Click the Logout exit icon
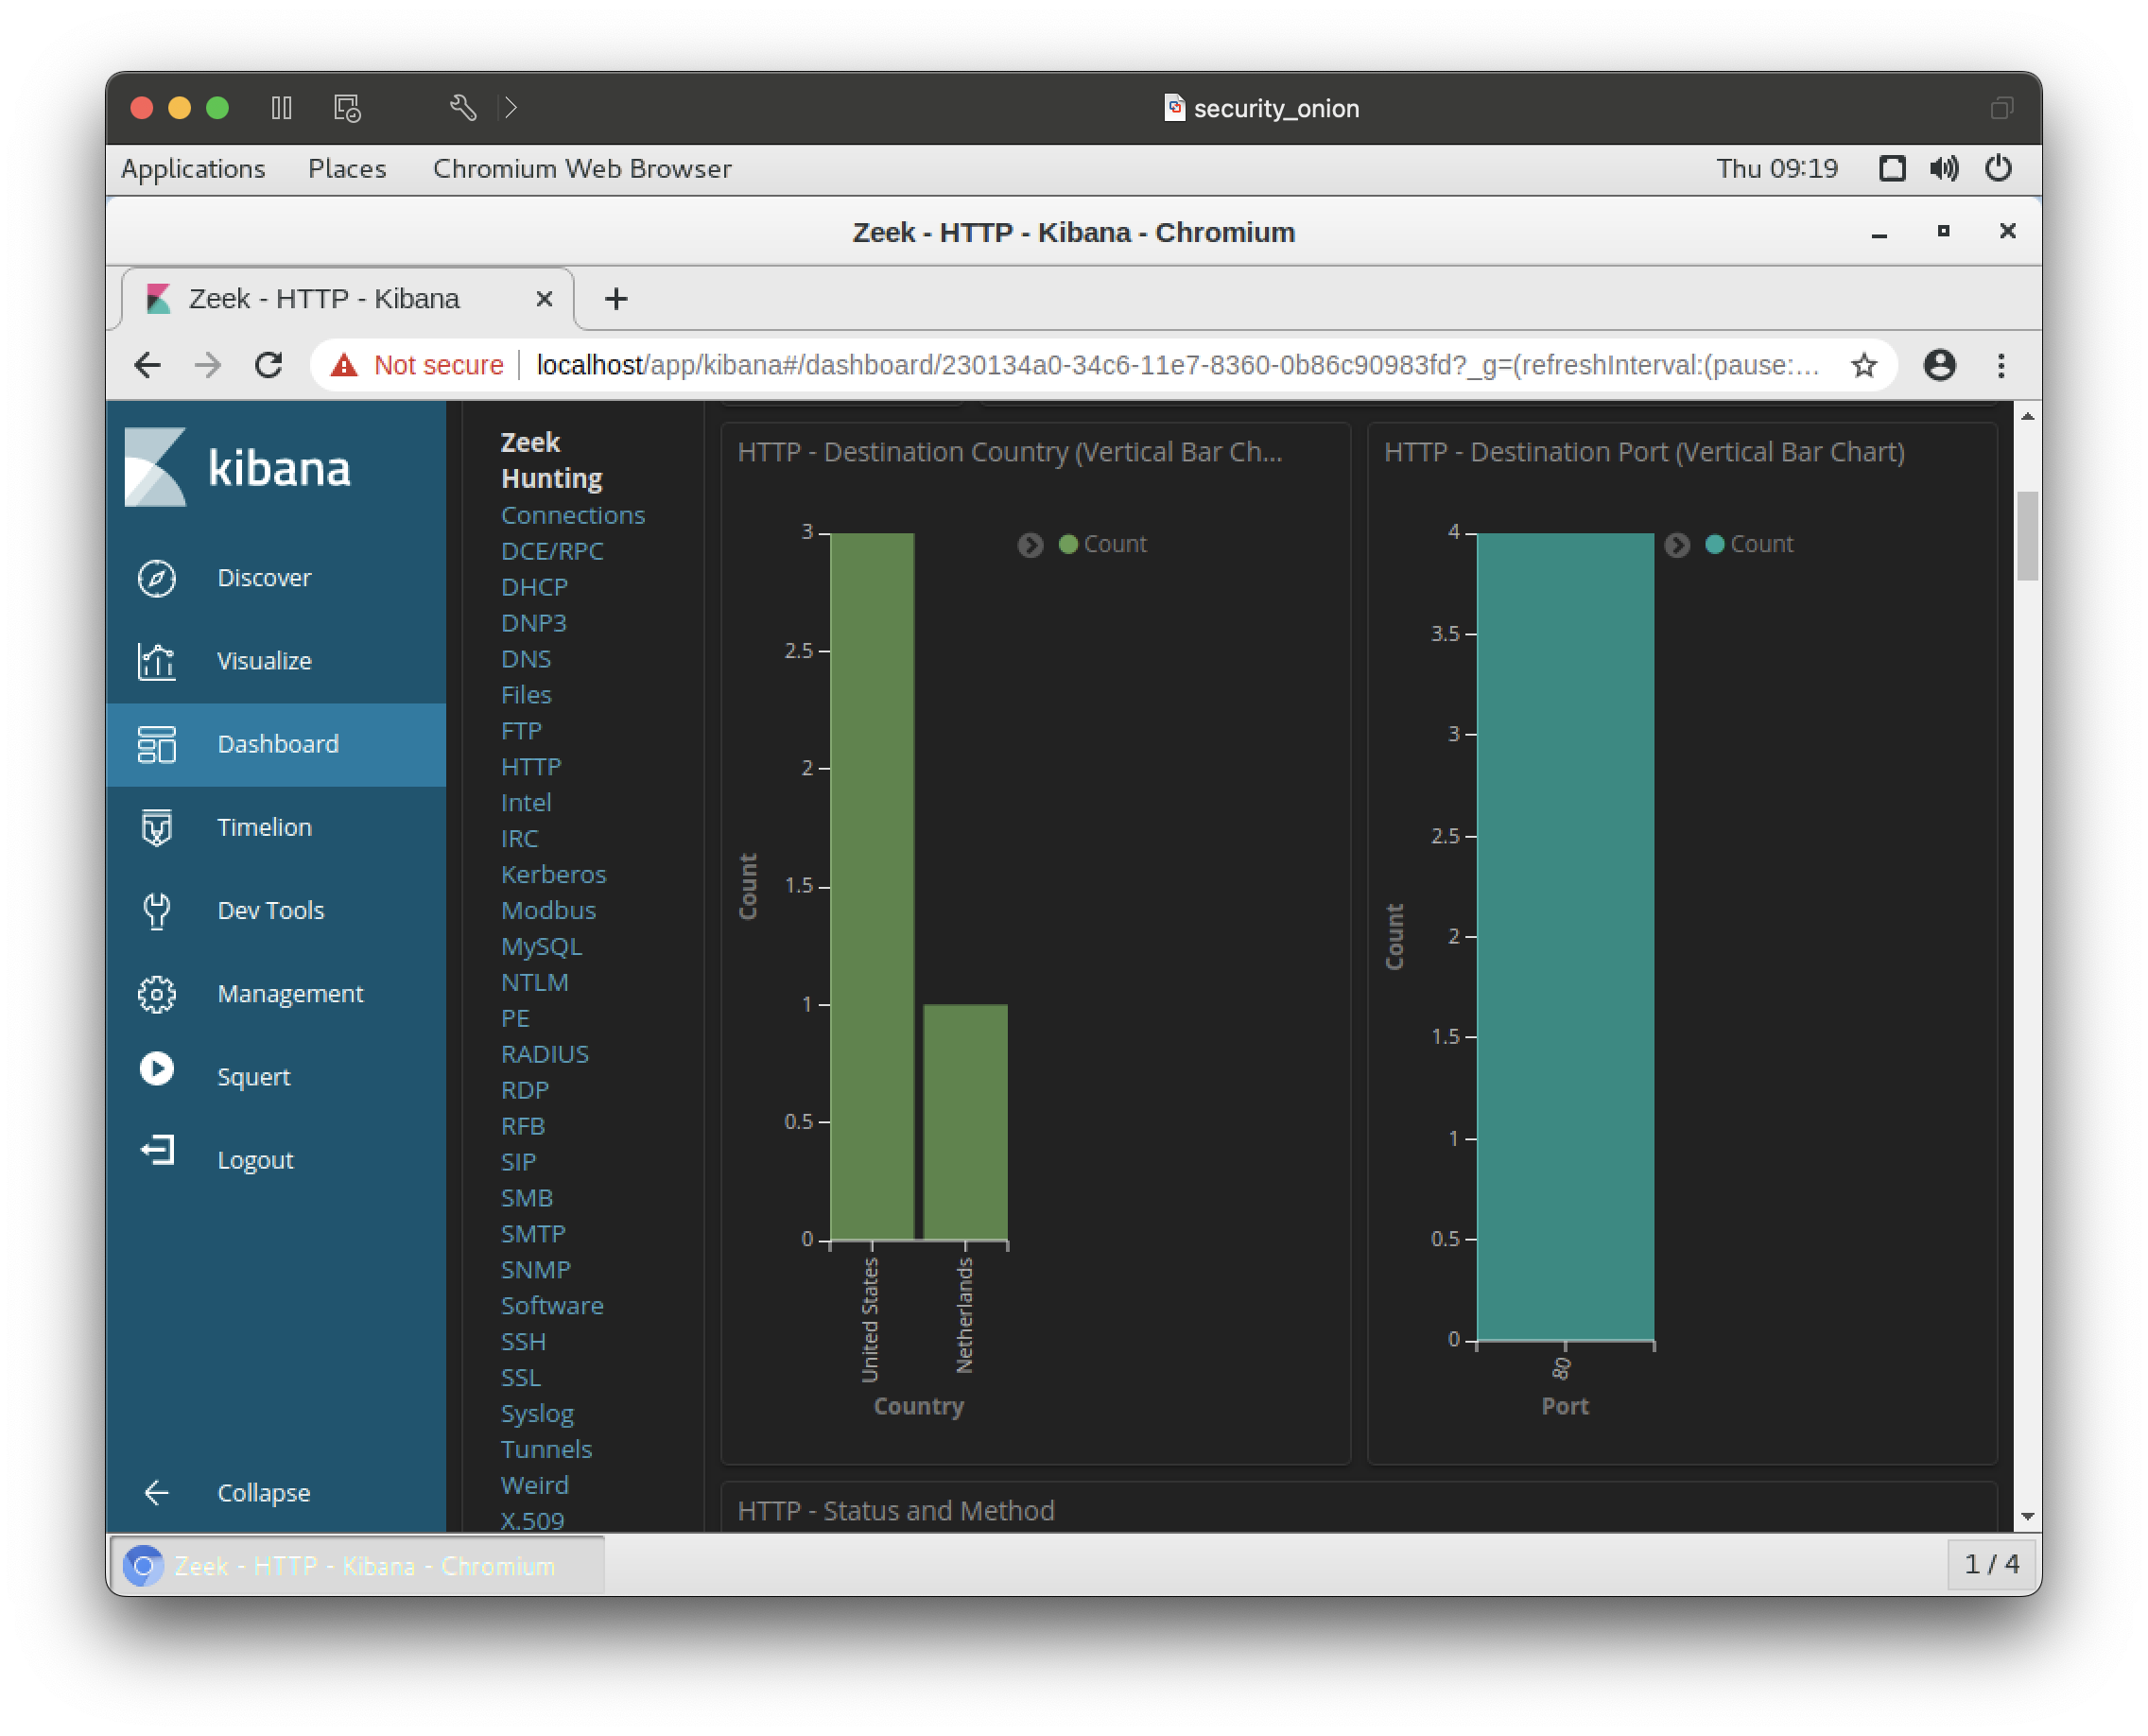Viewport: 2148px width, 1736px height. (x=157, y=1151)
